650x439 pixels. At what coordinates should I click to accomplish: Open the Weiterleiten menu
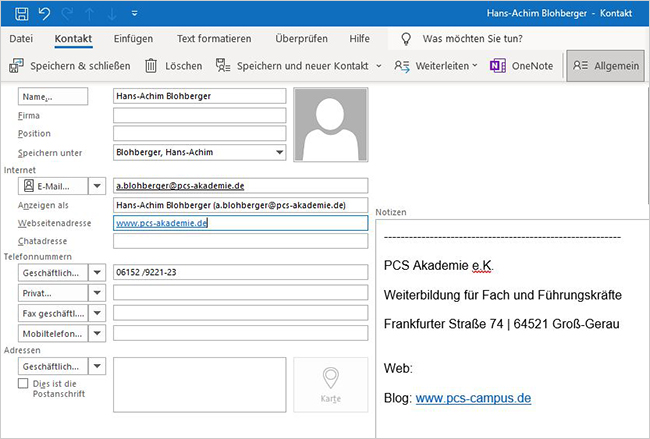point(436,66)
